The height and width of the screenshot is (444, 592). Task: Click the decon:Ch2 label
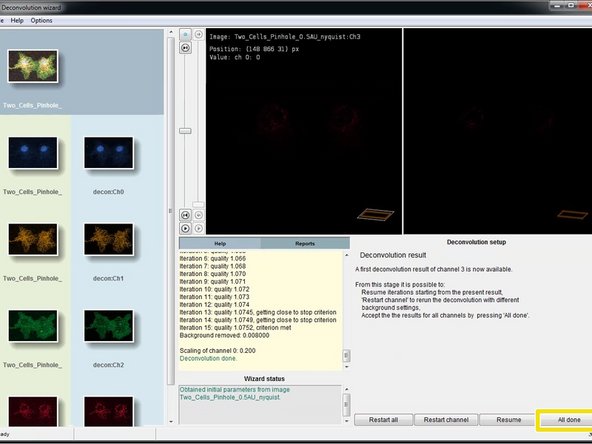(x=108, y=365)
